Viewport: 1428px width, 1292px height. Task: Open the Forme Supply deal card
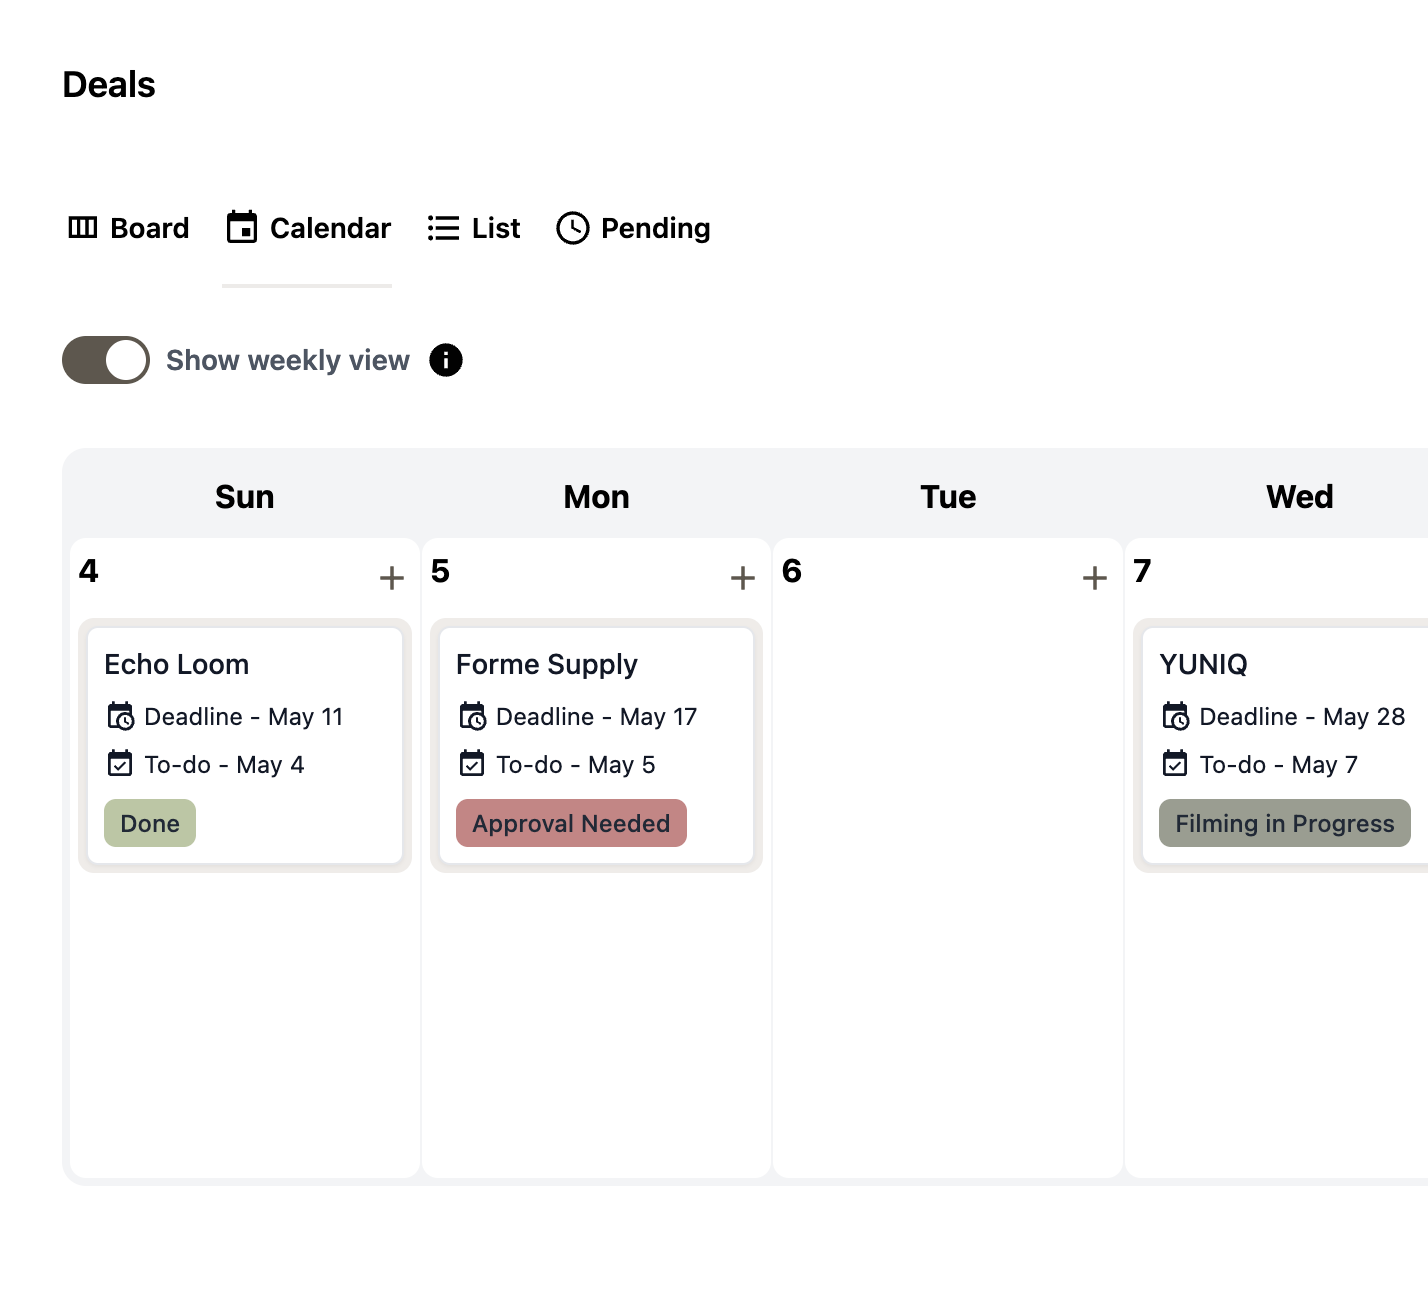click(596, 745)
